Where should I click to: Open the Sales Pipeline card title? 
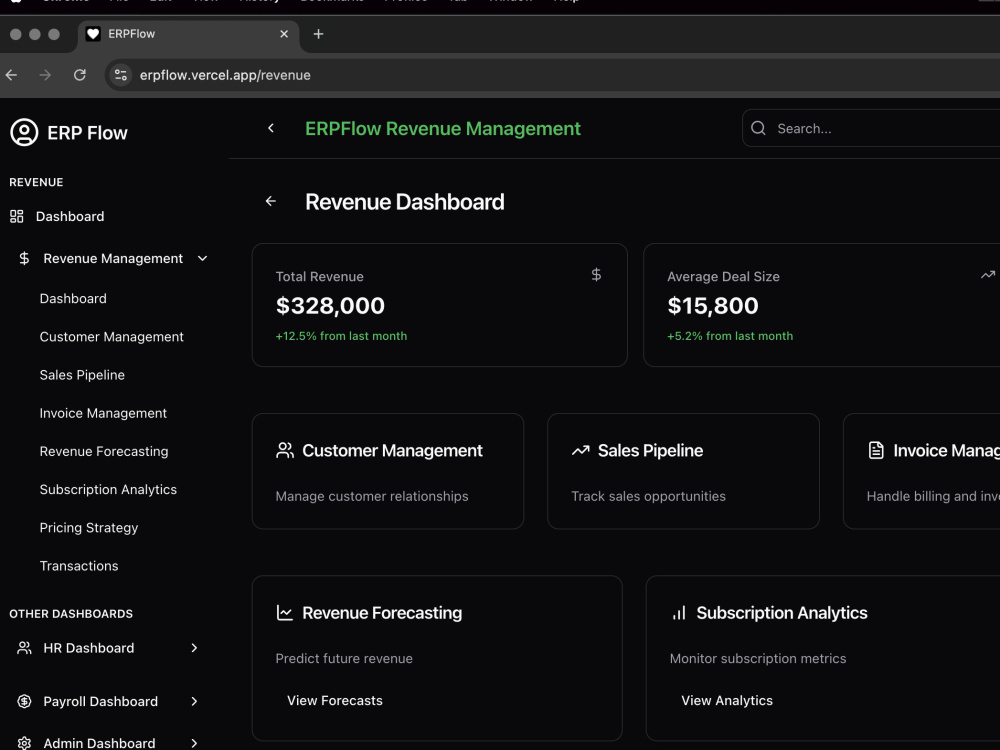click(651, 451)
